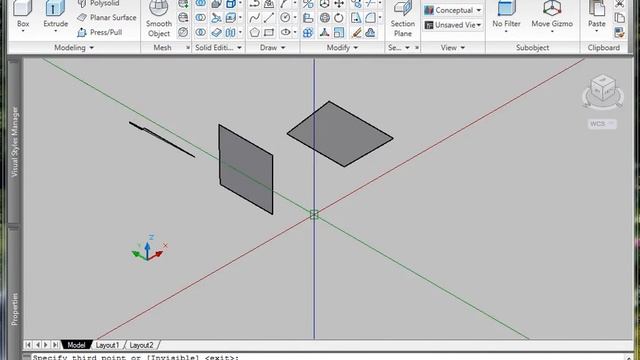Click the Union solid editing icon
Screen dimensions: 640x360
click(x=200, y=3)
